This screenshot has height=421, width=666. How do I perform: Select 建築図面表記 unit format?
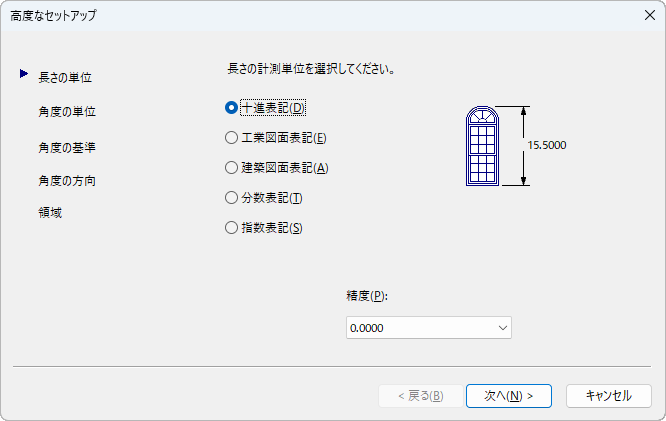(232, 168)
